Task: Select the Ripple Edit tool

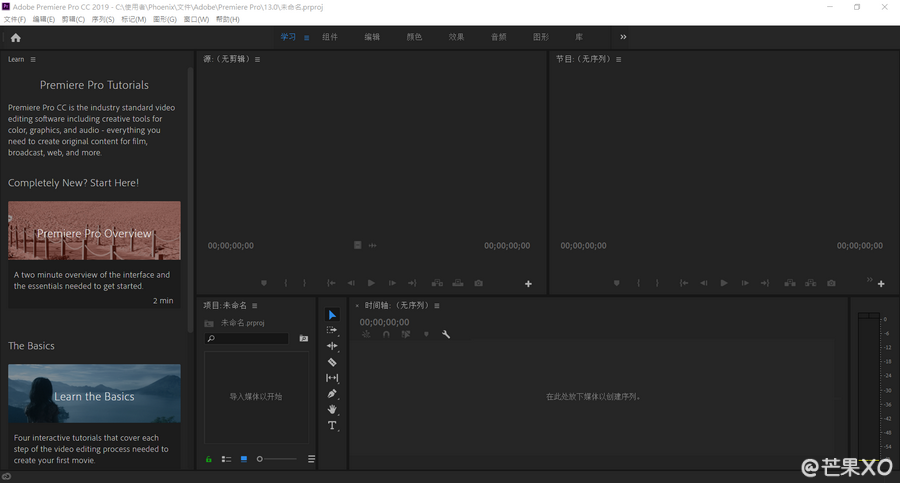Action: point(332,346)
